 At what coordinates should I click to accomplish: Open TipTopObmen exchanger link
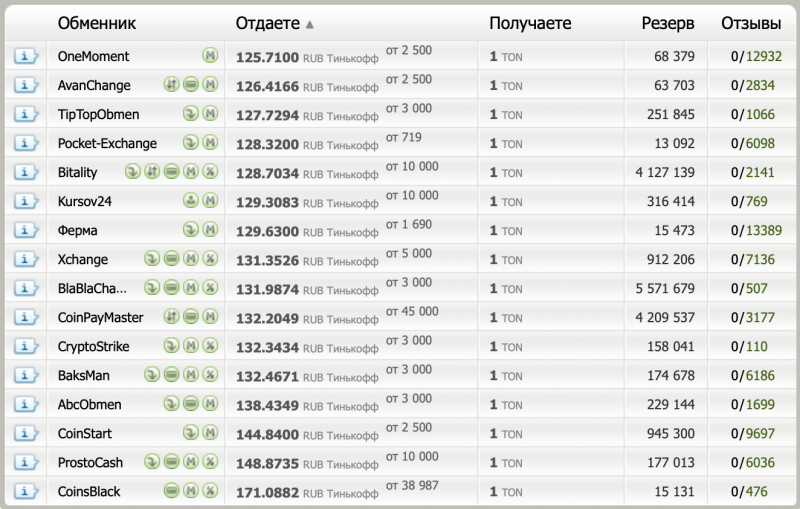(98, 114)
